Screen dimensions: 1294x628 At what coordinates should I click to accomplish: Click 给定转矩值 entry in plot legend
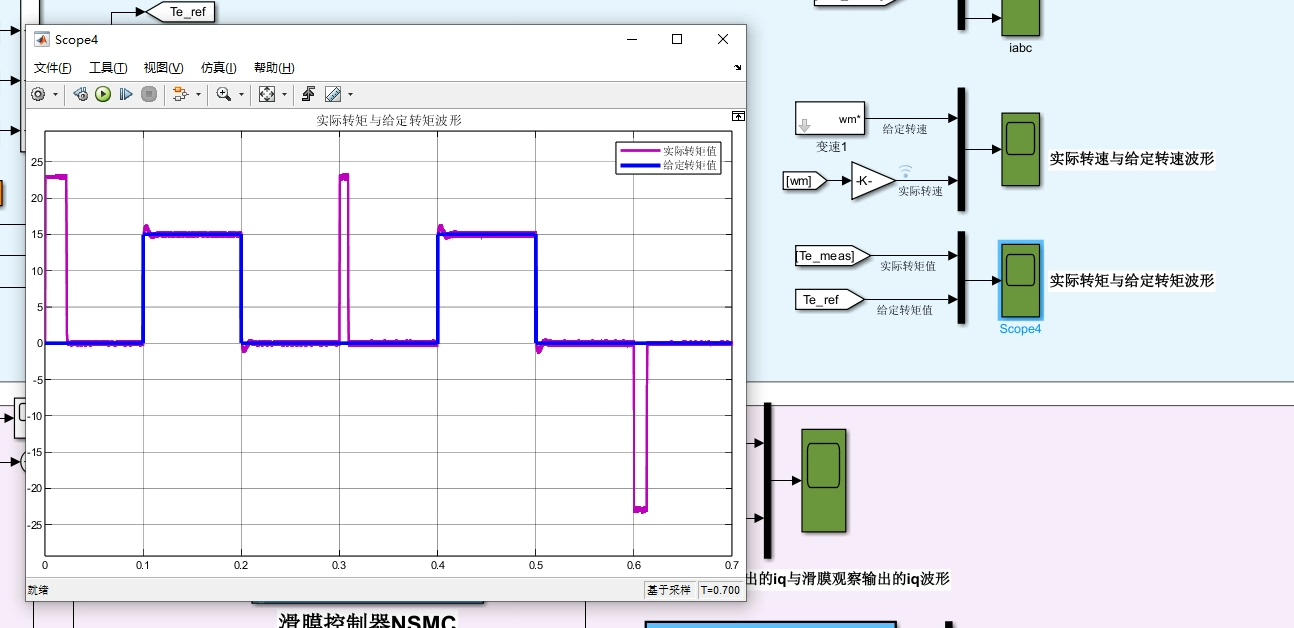[667, 165]
